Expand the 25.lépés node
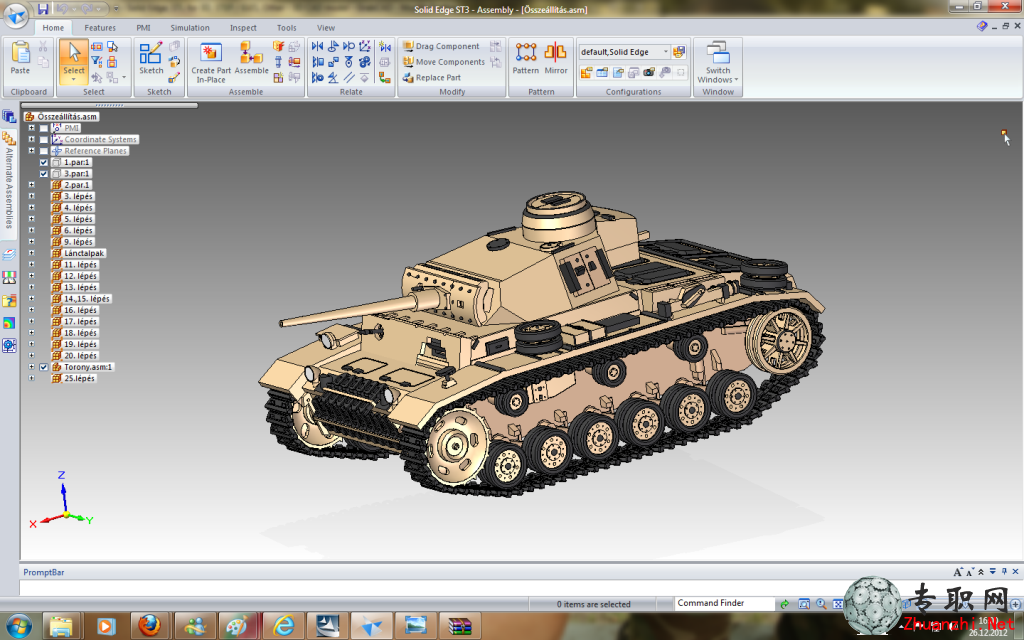 [31, 378]
